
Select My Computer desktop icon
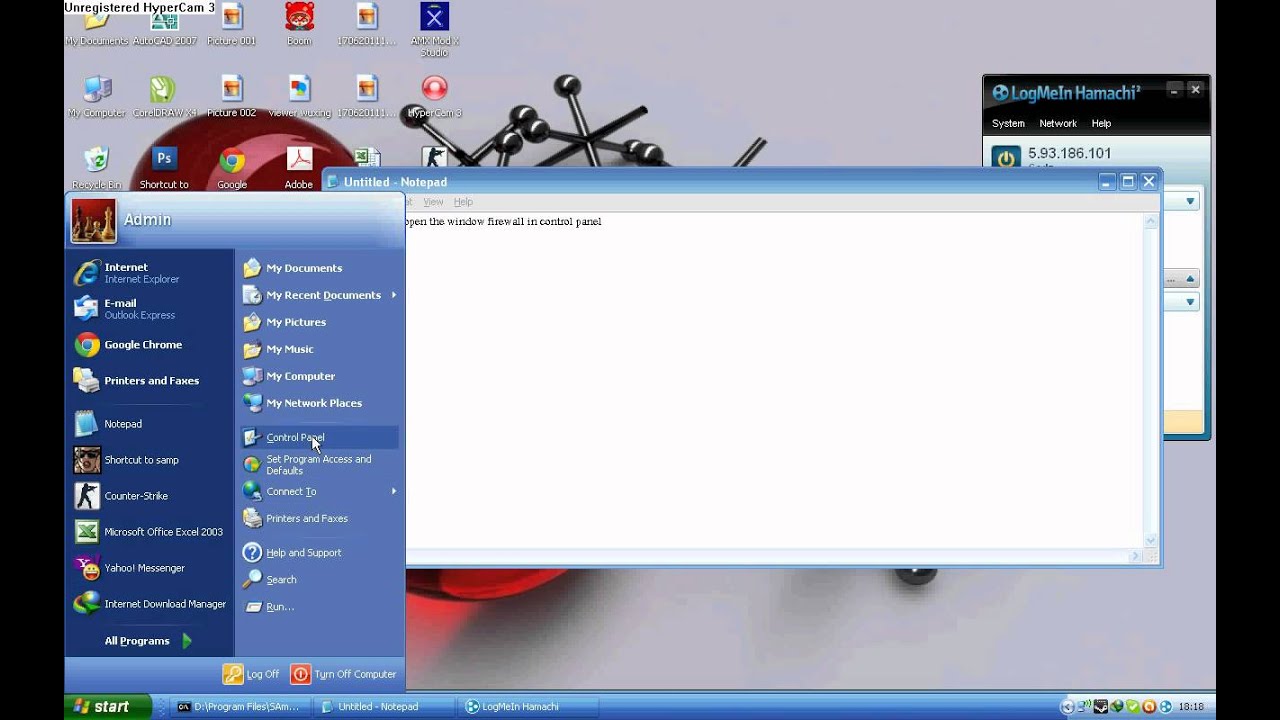point(97,97)
